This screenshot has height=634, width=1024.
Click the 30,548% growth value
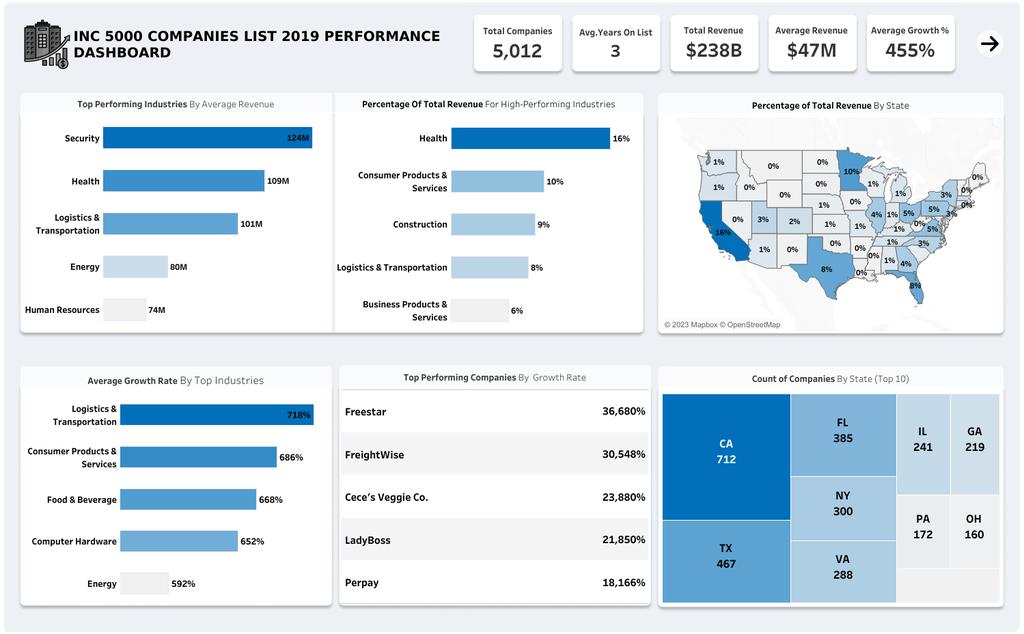click(x=623, y=454)
